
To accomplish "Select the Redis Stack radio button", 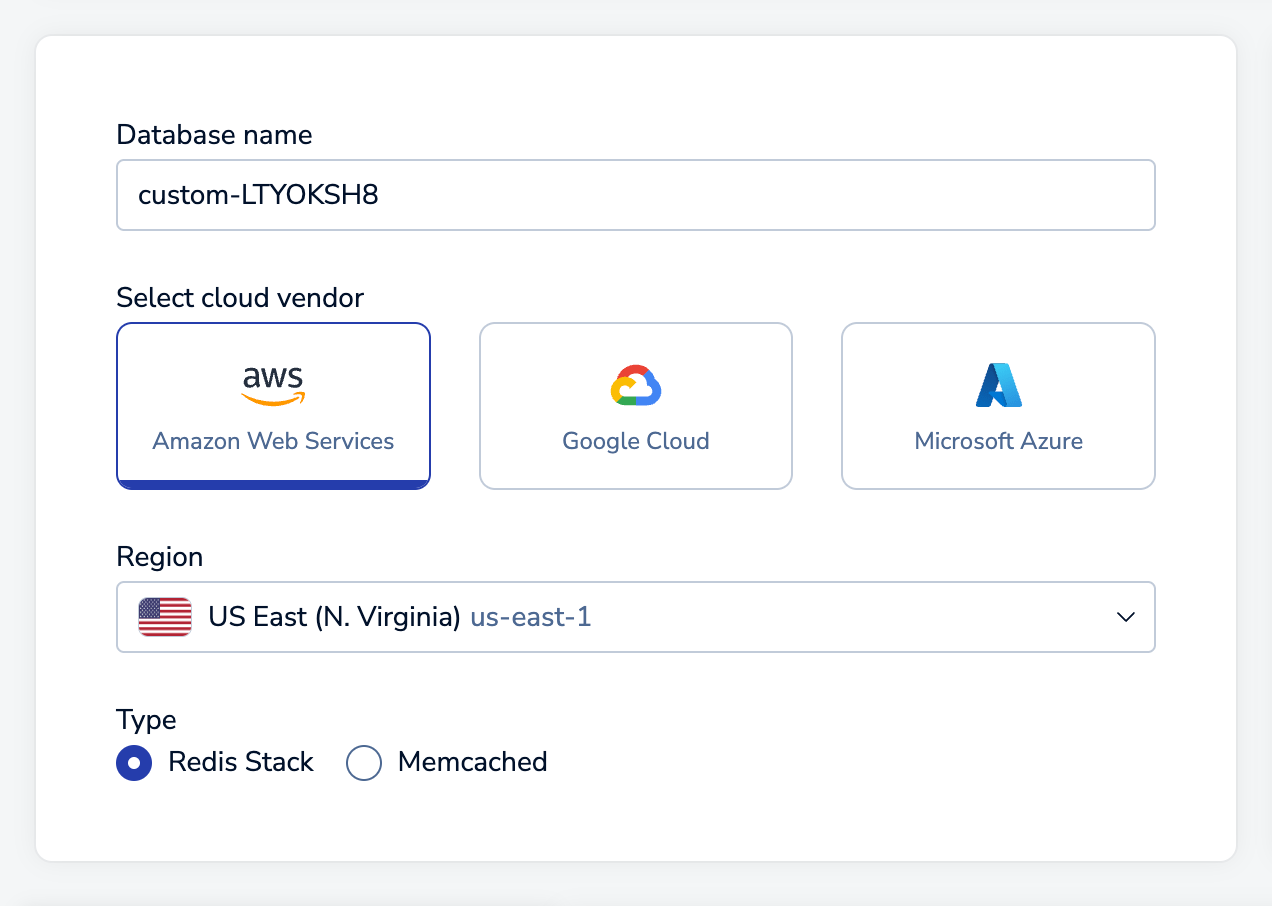I will (x=134, y=763).
